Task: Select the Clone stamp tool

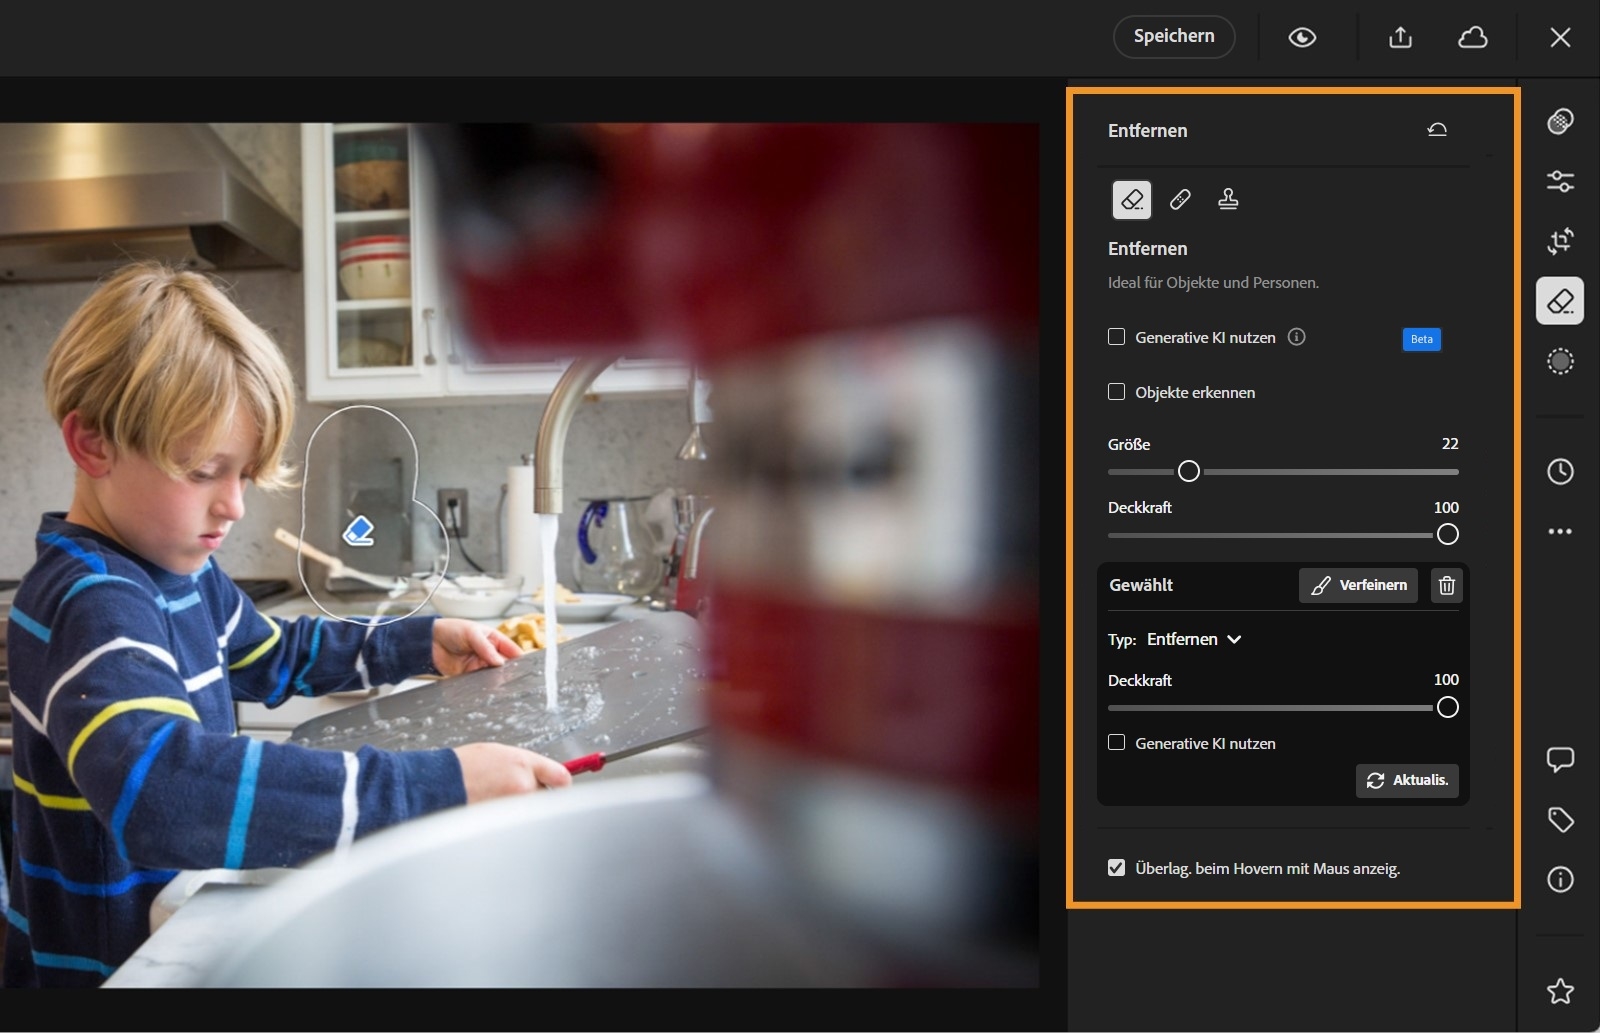Action: coord(1228,200)
